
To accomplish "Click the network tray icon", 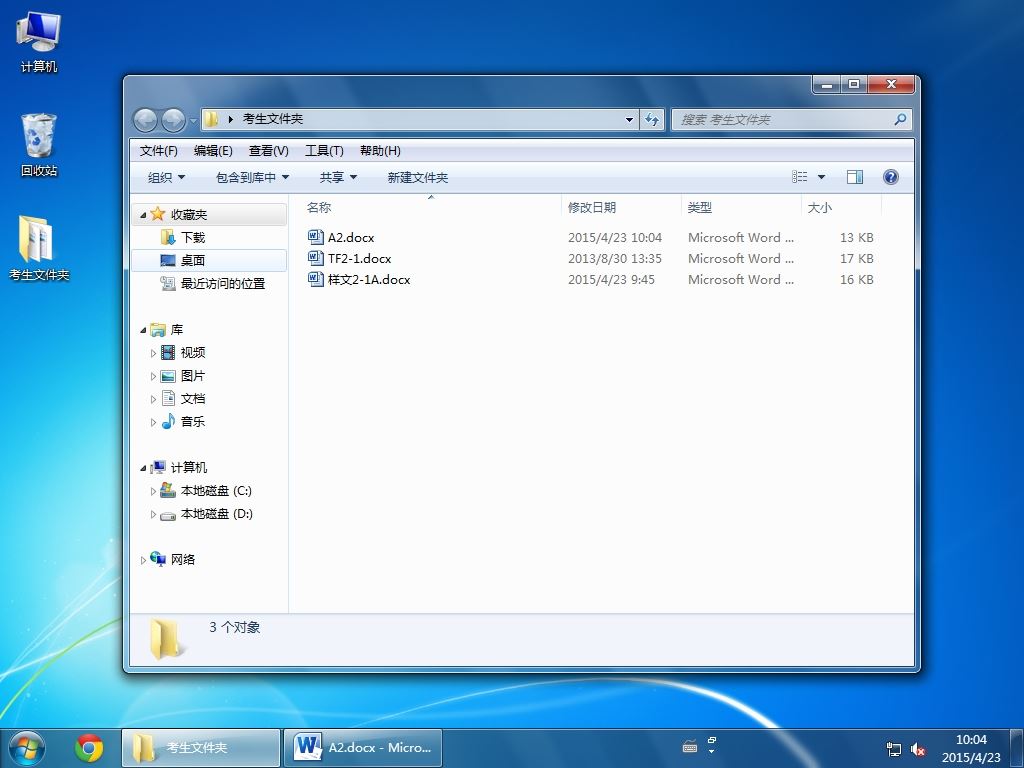I will (x=893, y=750).
